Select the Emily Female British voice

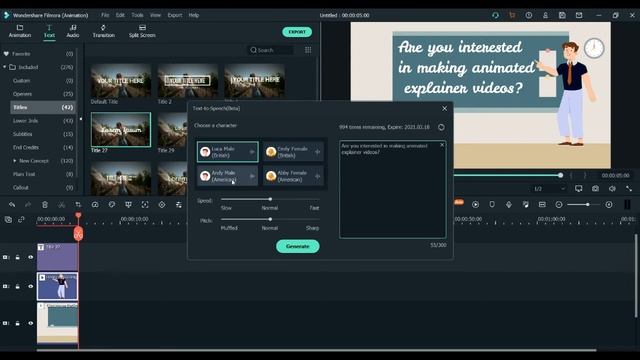tap(293, 152)
